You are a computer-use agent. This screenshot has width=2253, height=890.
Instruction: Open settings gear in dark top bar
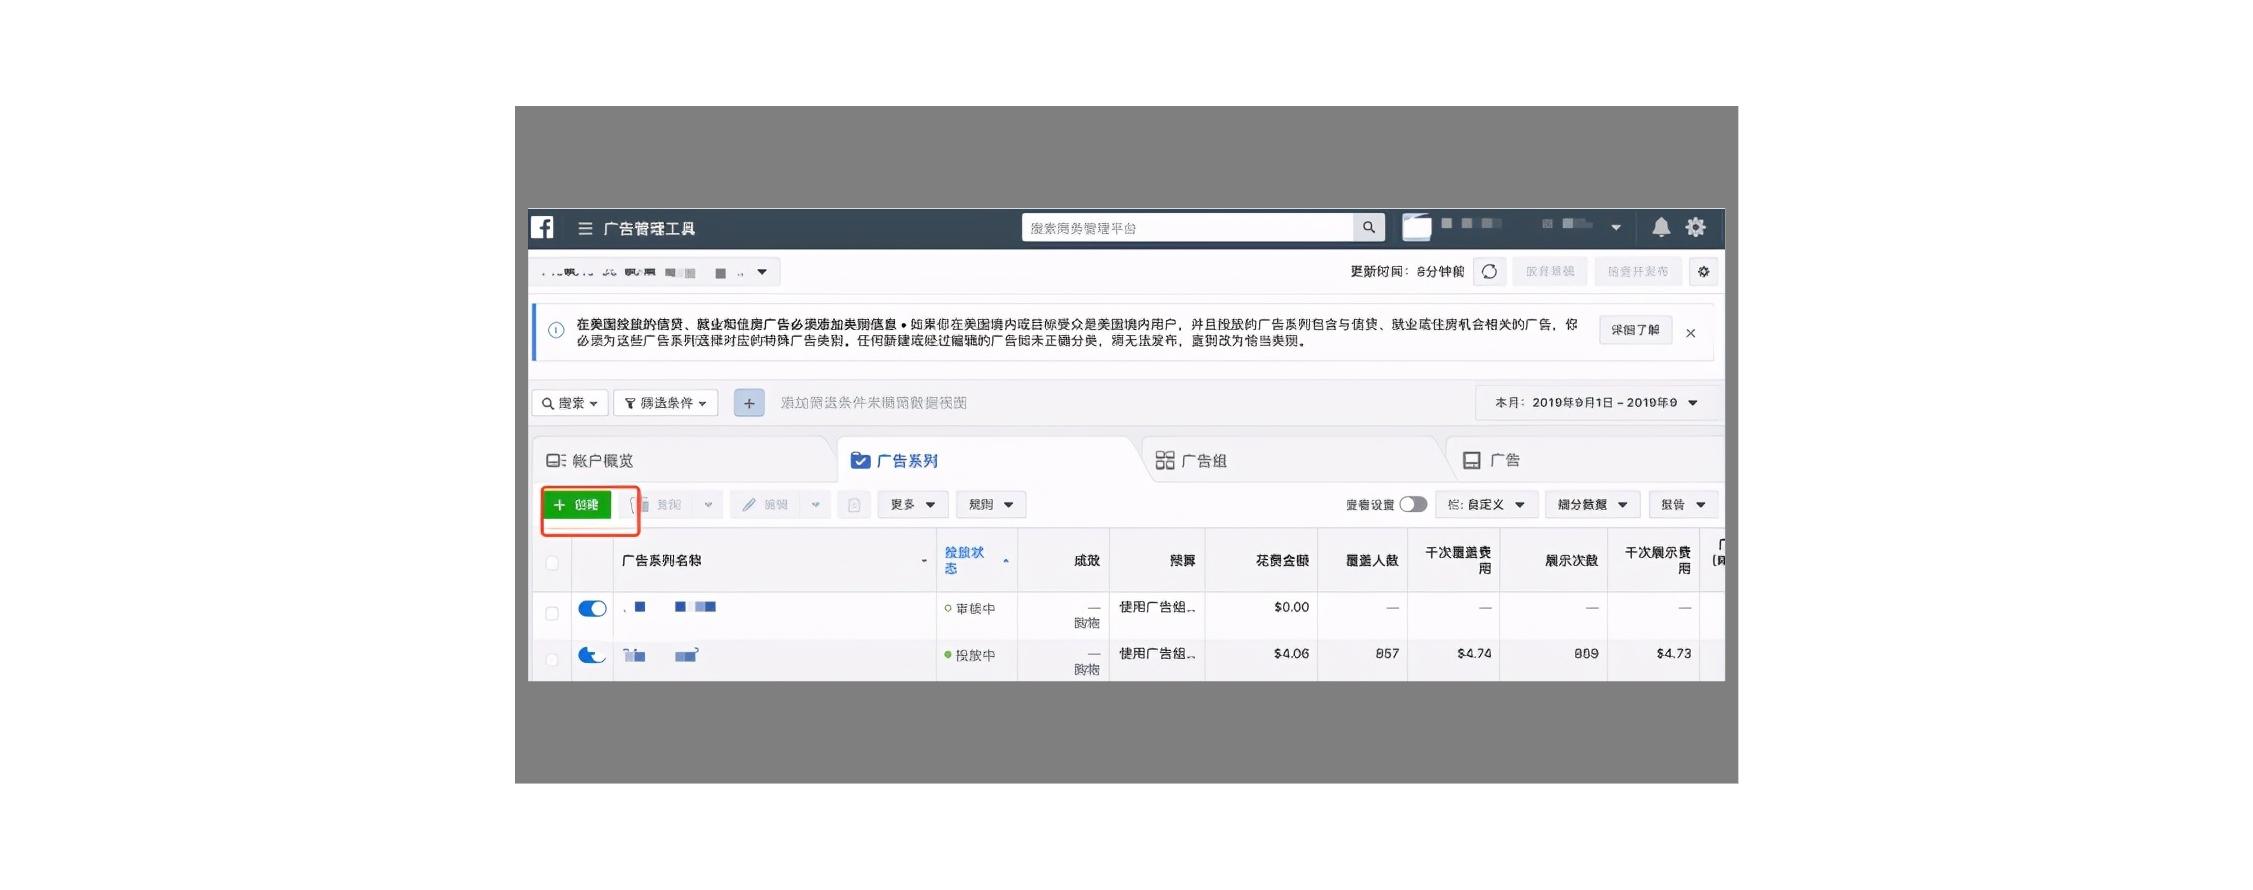click(1696, 227)
